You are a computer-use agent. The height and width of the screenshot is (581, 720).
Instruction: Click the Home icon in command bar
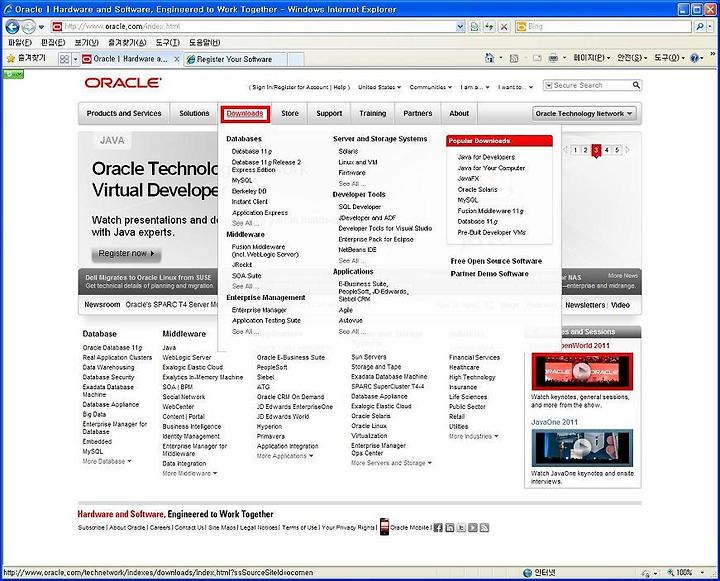click(x=489, y=58)
